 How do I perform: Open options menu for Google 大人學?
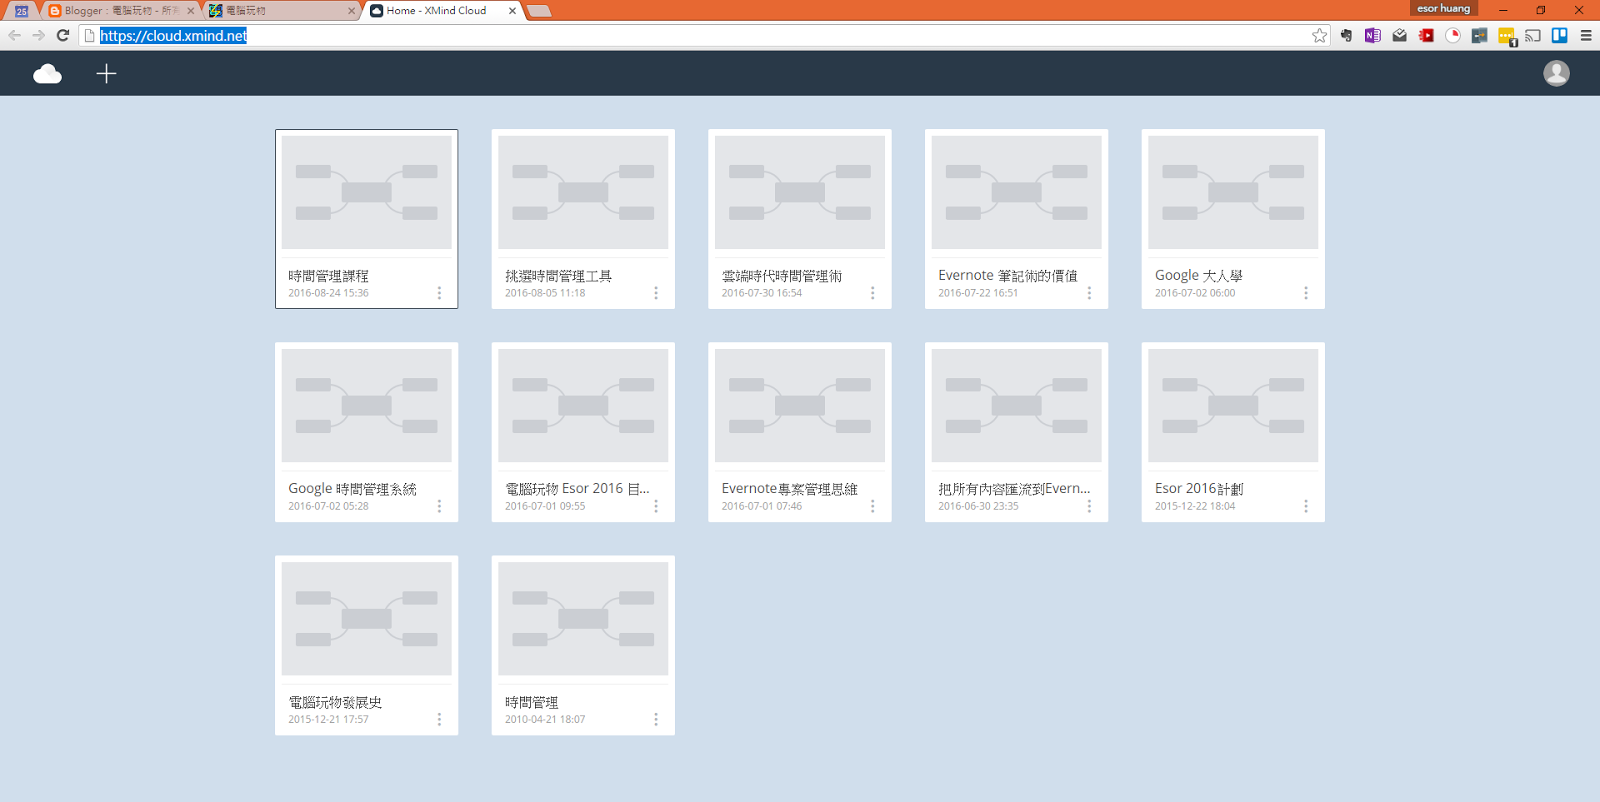click(x=1306, y=293)
